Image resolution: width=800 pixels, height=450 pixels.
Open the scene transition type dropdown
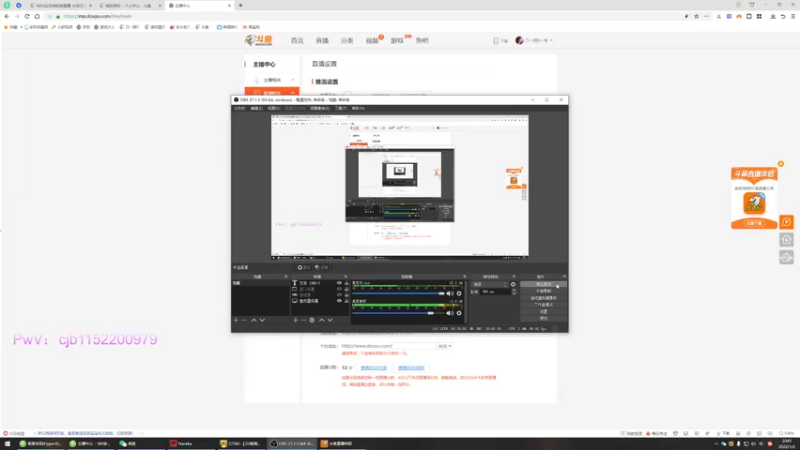click(x=489, y=284)
